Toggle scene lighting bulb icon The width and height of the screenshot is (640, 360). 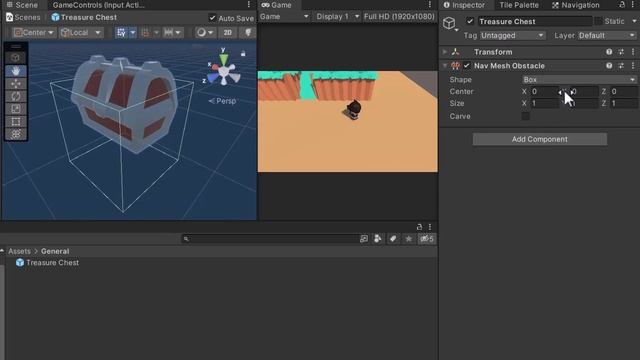point(247,33)
